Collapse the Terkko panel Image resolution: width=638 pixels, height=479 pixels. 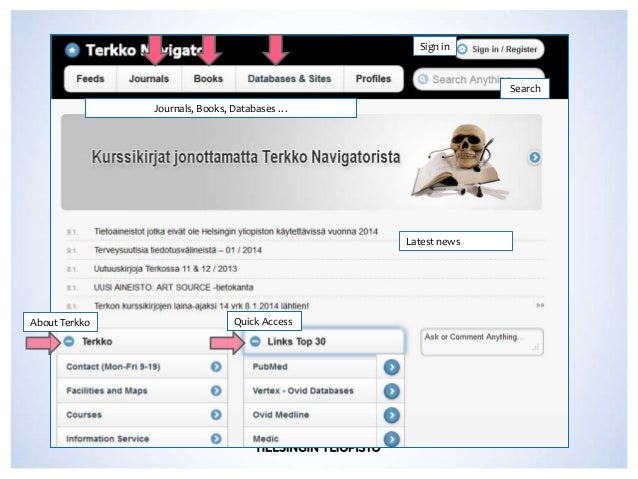69,341
